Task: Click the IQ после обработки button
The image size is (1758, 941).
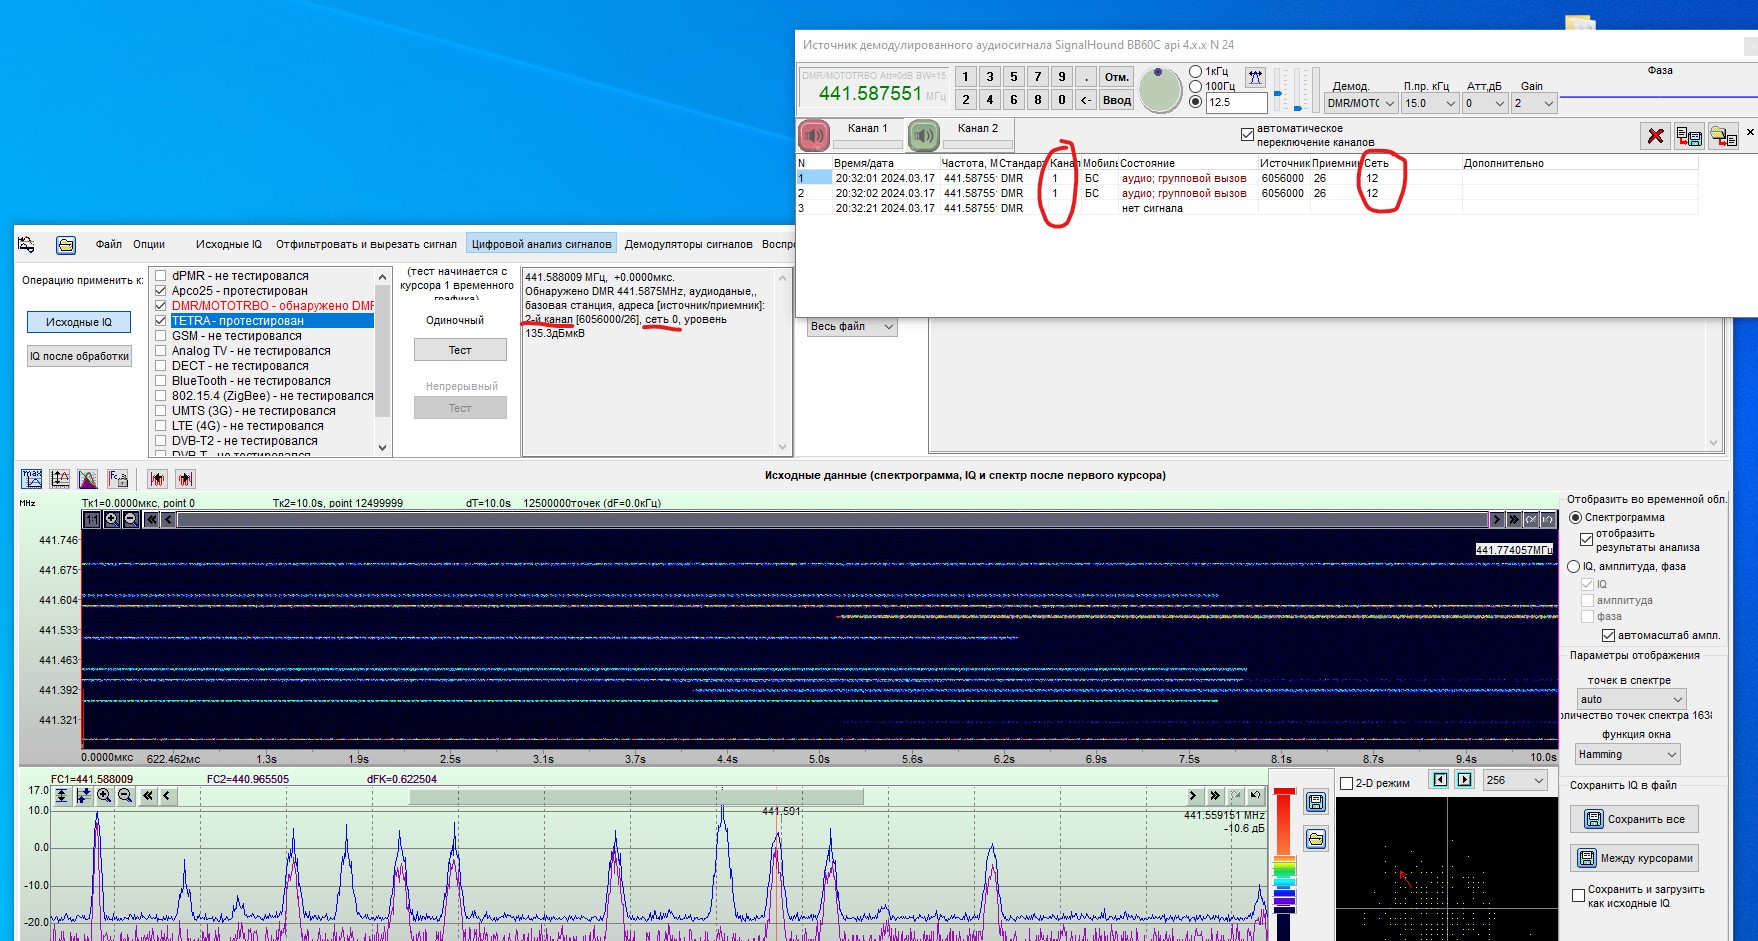Action: pyautogui.click(x=79, y=356)
